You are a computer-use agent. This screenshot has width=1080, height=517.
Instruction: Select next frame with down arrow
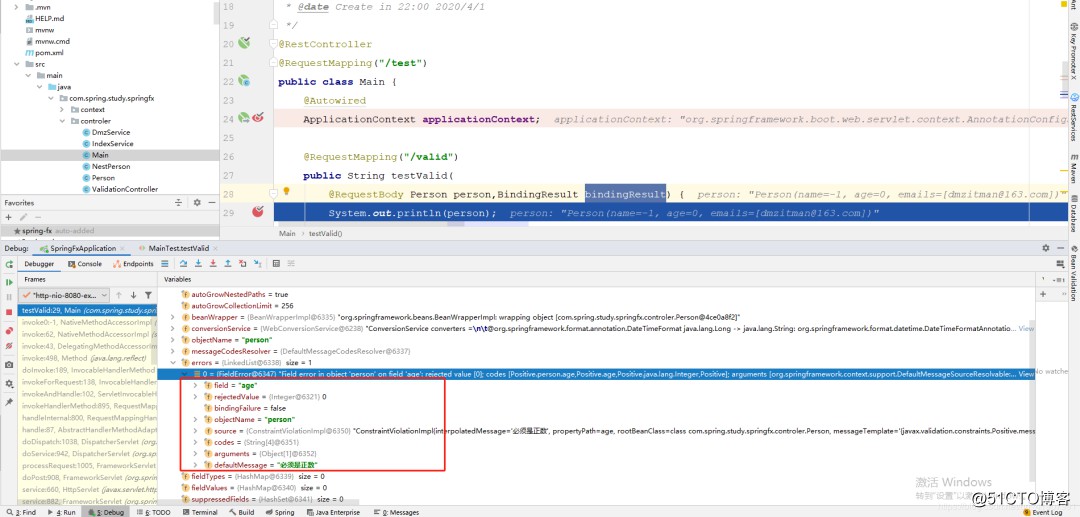tap(133, 295)
